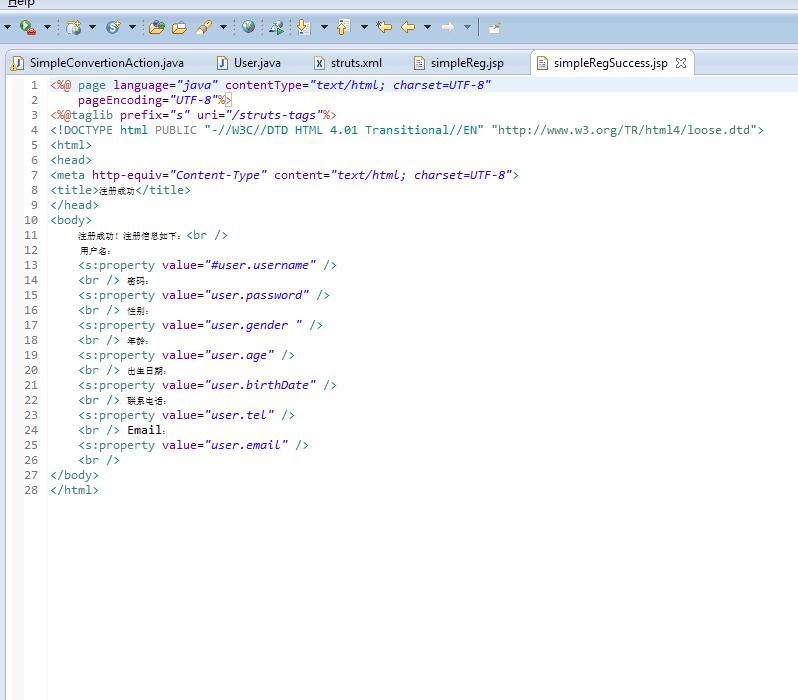Click contentType attribute on line 1
The image size is (798, 700).
[x=264, y=85]
